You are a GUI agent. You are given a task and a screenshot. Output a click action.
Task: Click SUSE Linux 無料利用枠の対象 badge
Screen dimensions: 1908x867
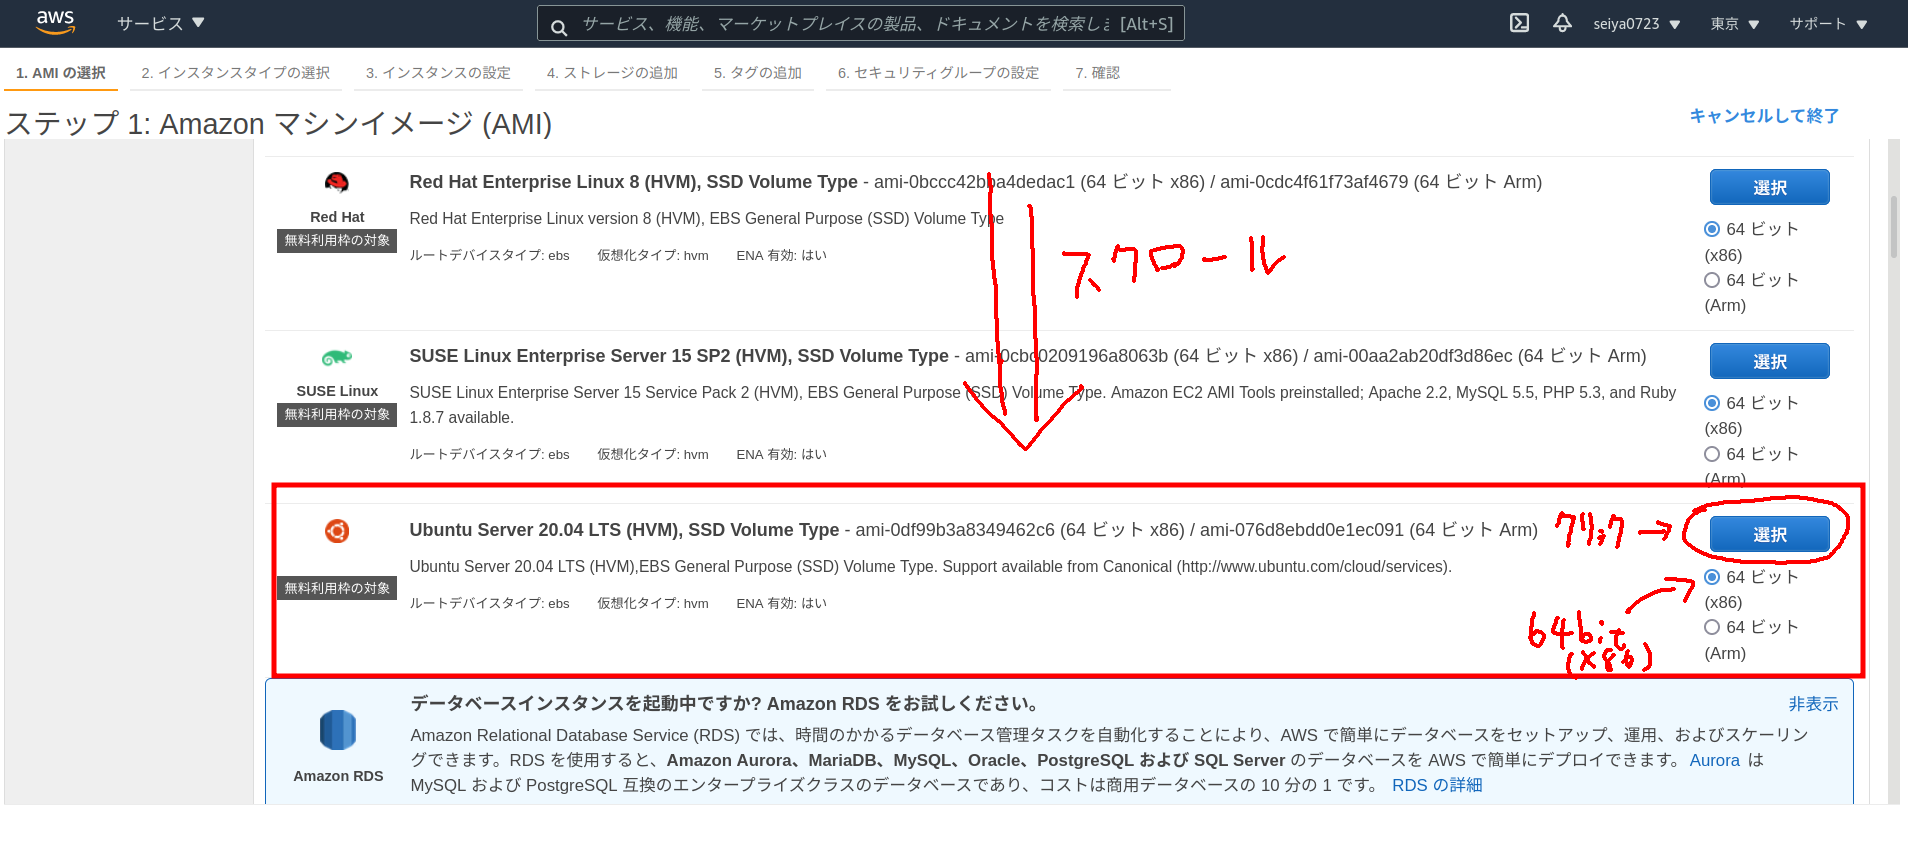[x=337, y=414]
